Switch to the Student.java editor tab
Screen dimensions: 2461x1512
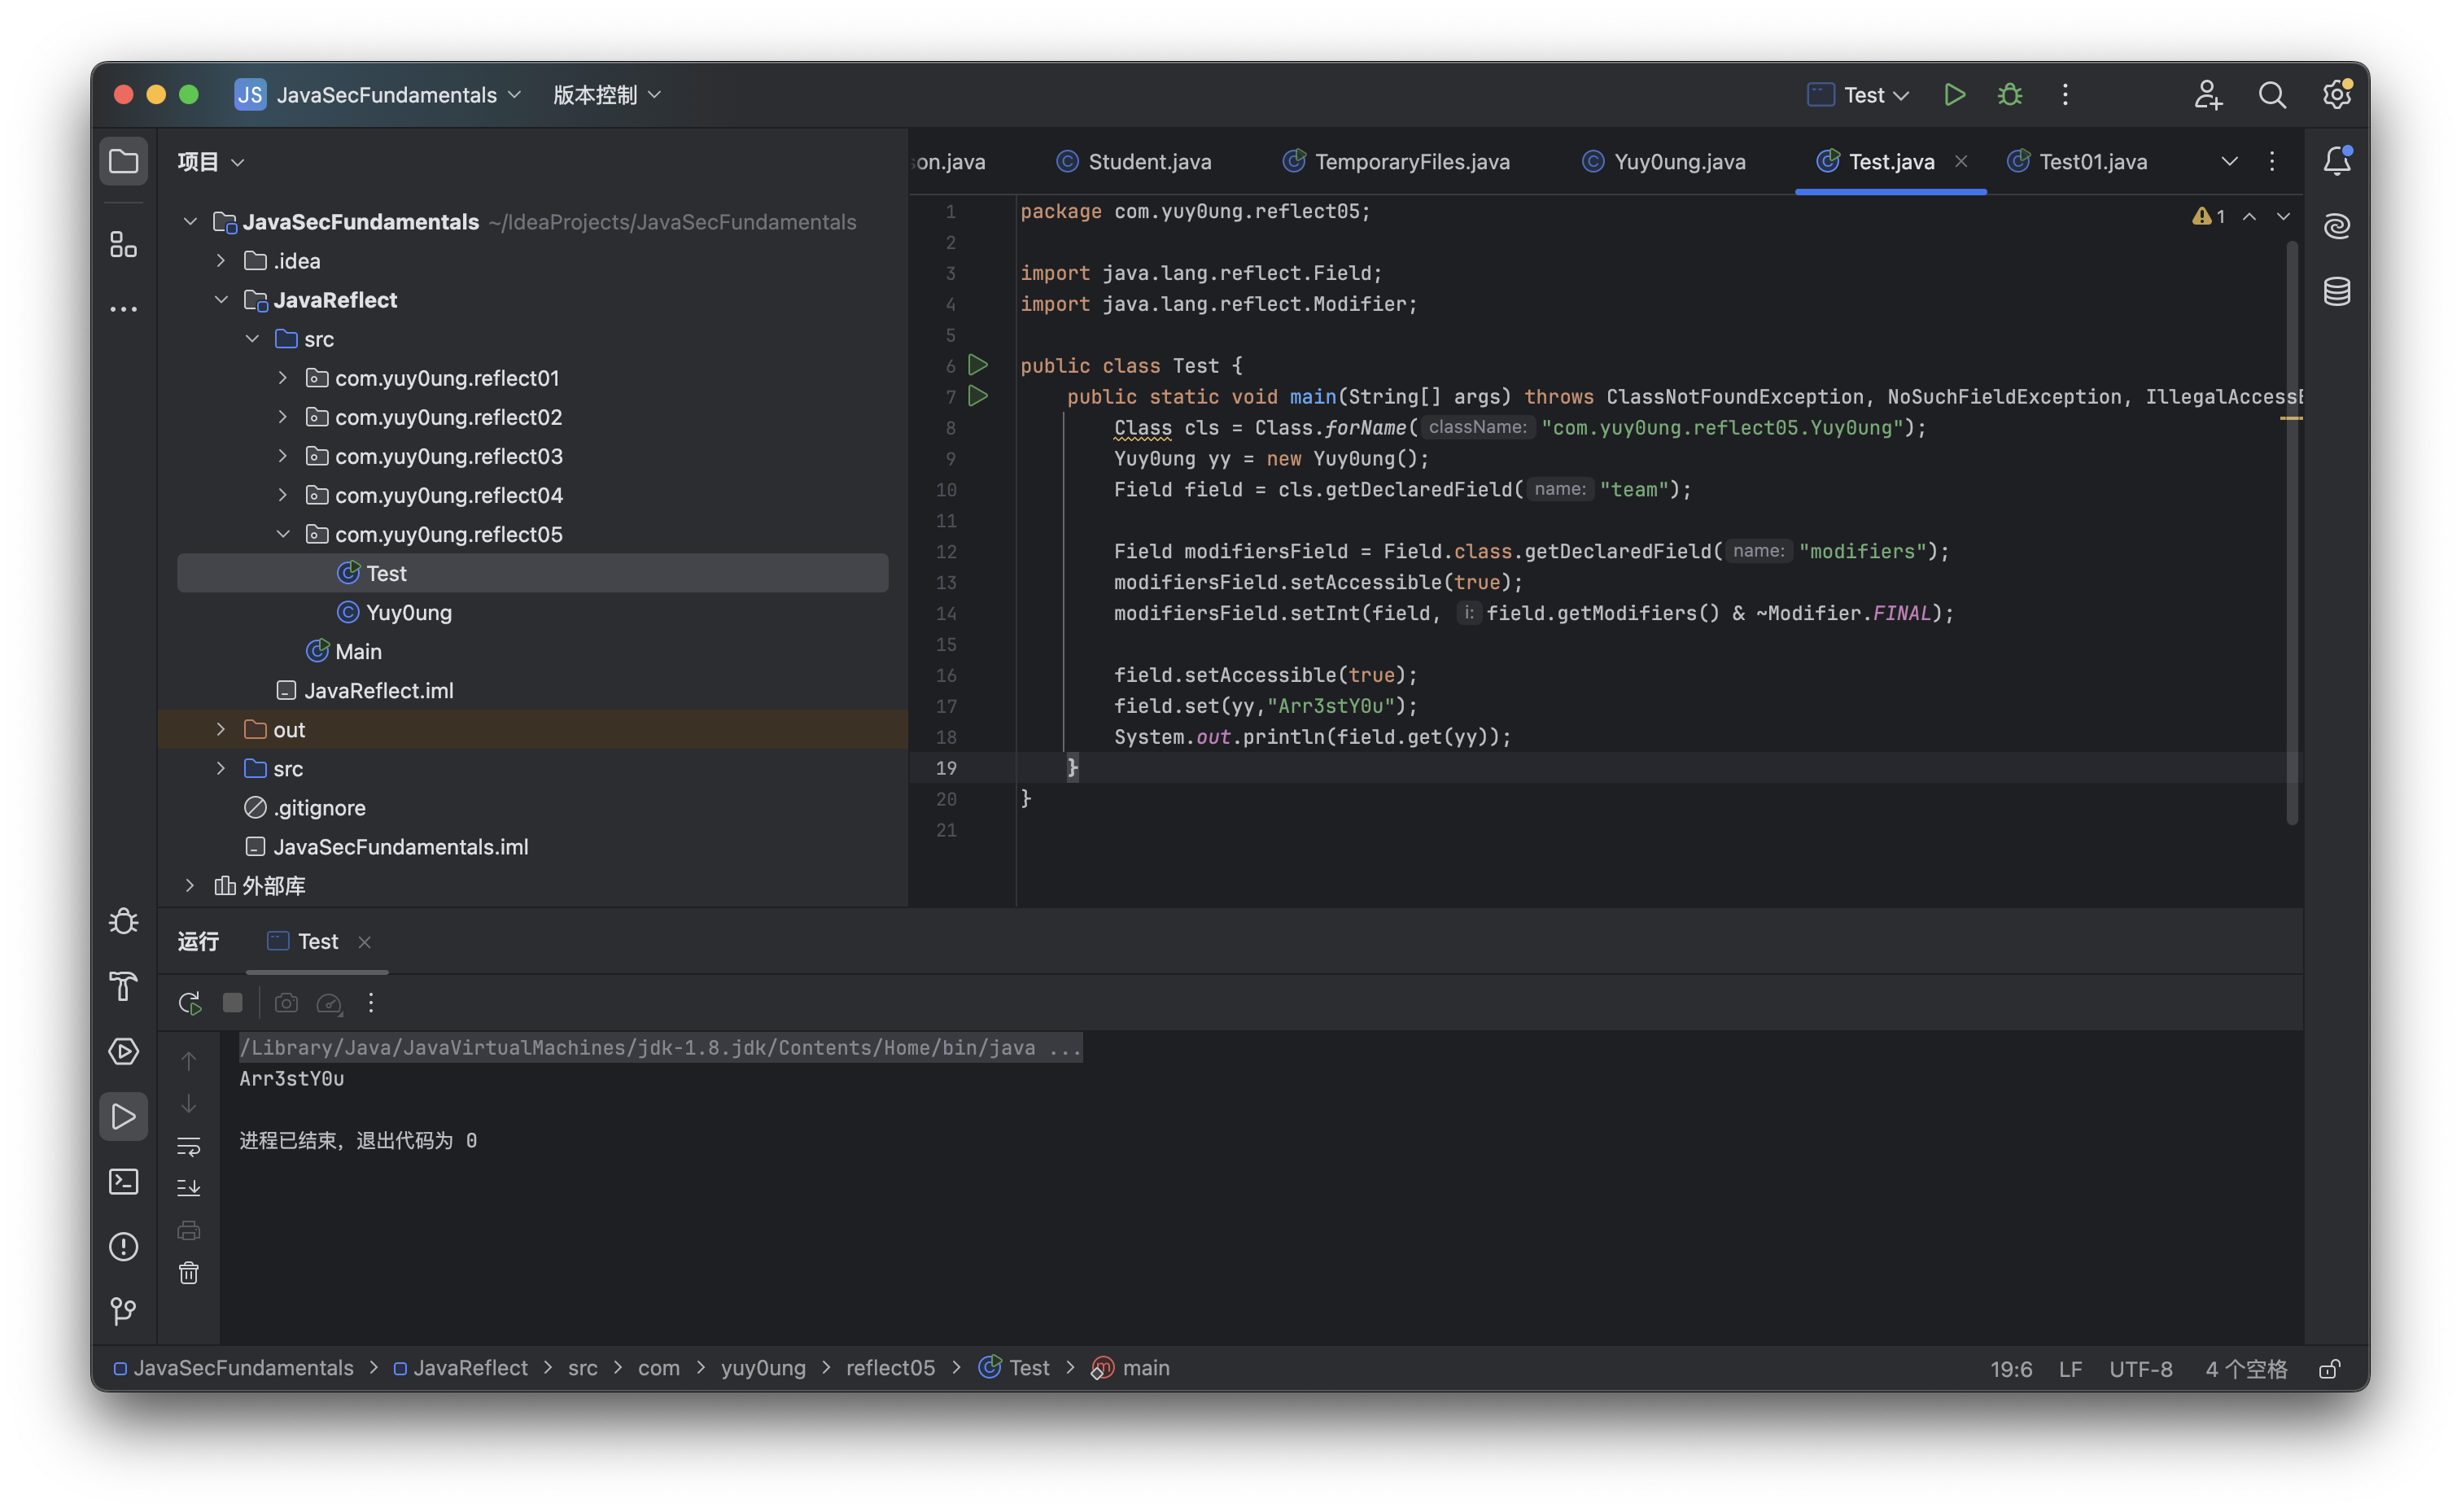[1148, 162]
